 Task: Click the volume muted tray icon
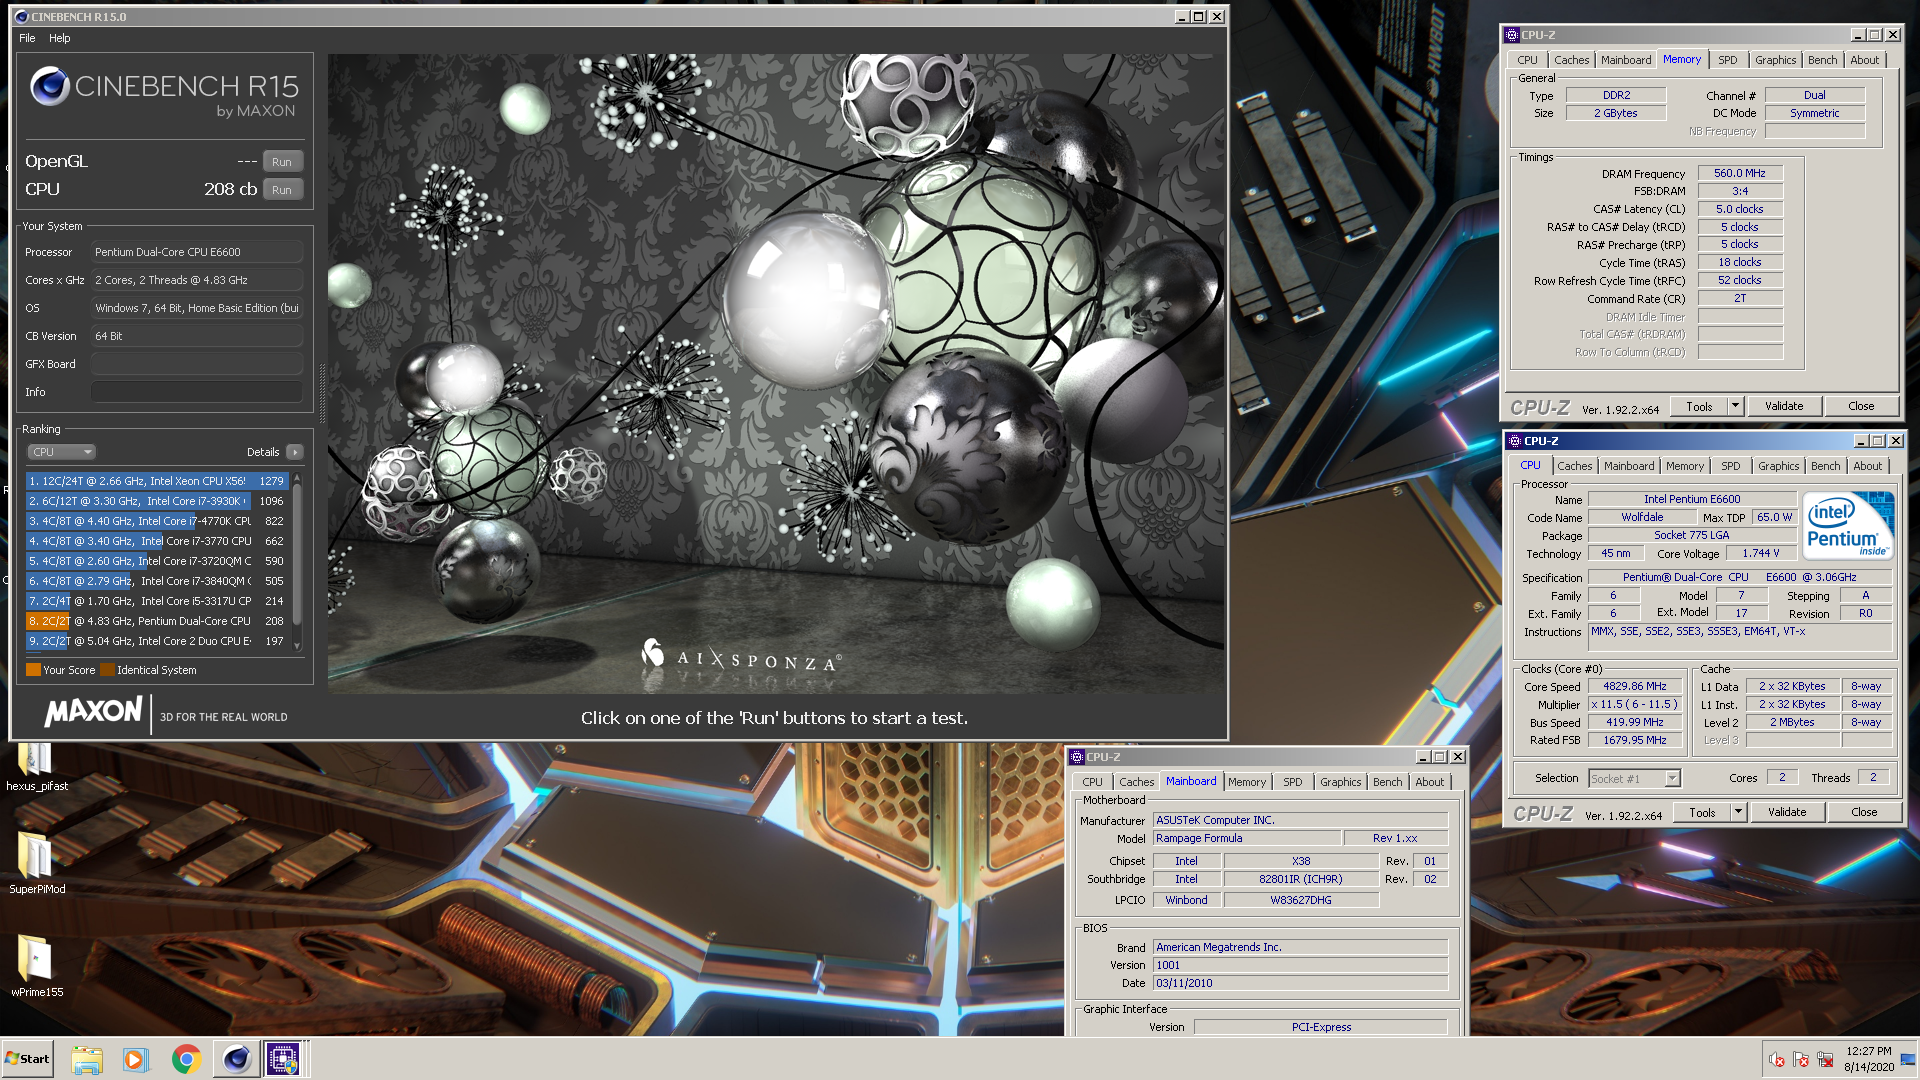click(x=1777, y=1059)
